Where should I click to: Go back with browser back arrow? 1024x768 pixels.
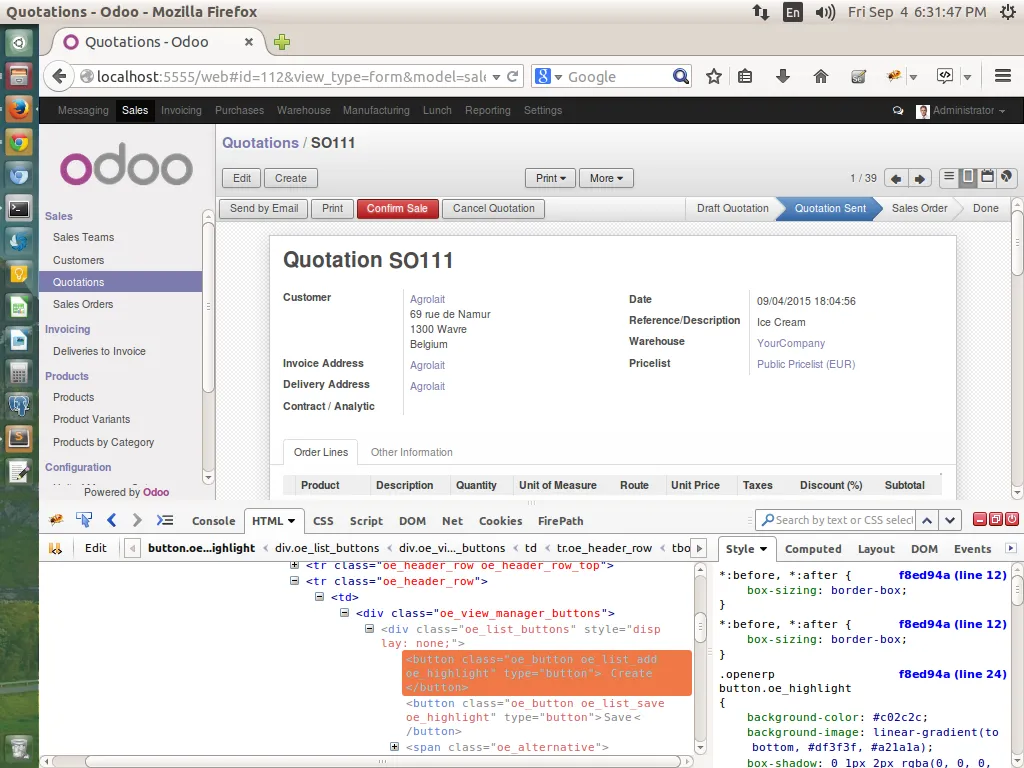point(59,76)
